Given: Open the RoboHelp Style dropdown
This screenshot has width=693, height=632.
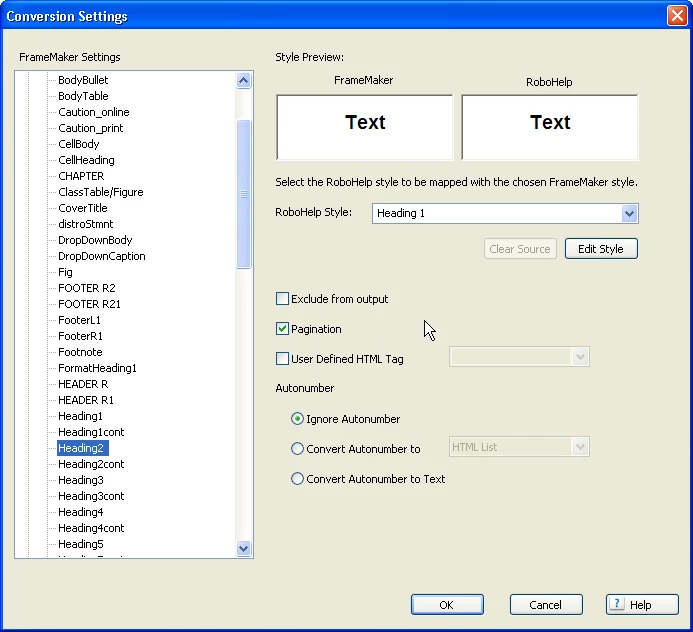Looking at the screenshot, I should (629, 213).
